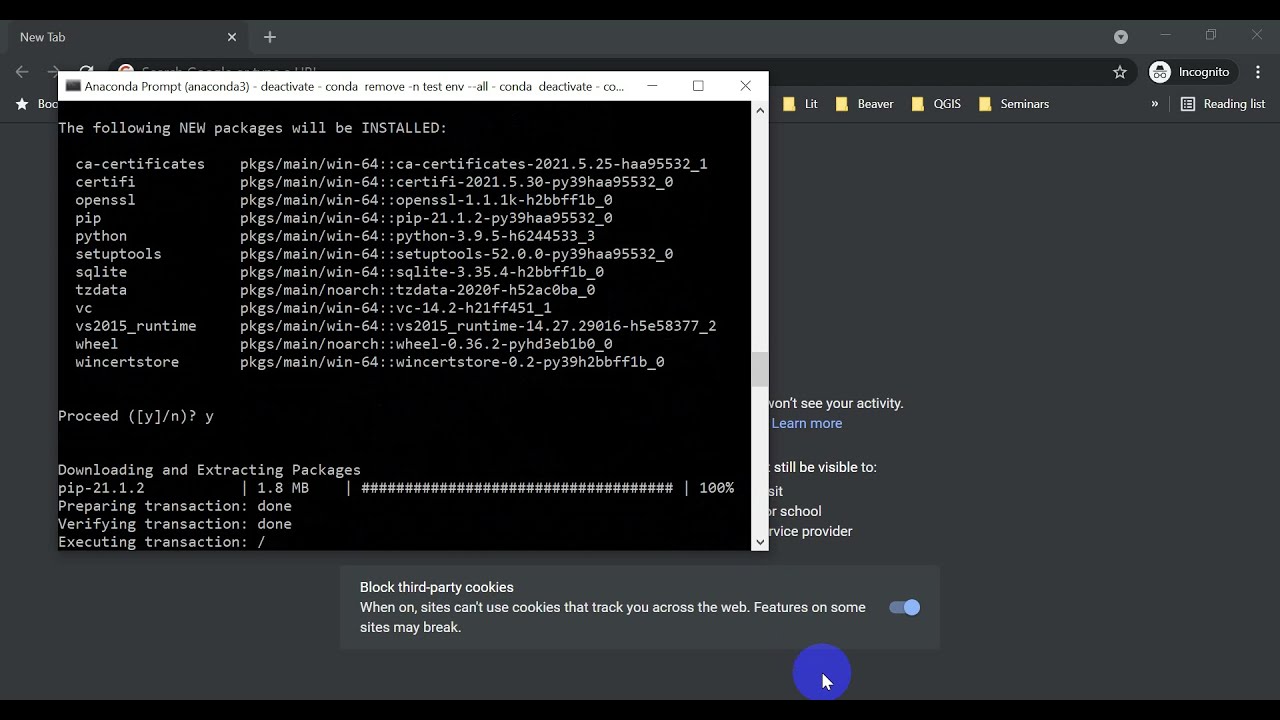Maximize the Anaconda Prompt window

click(x=698, y=86)
